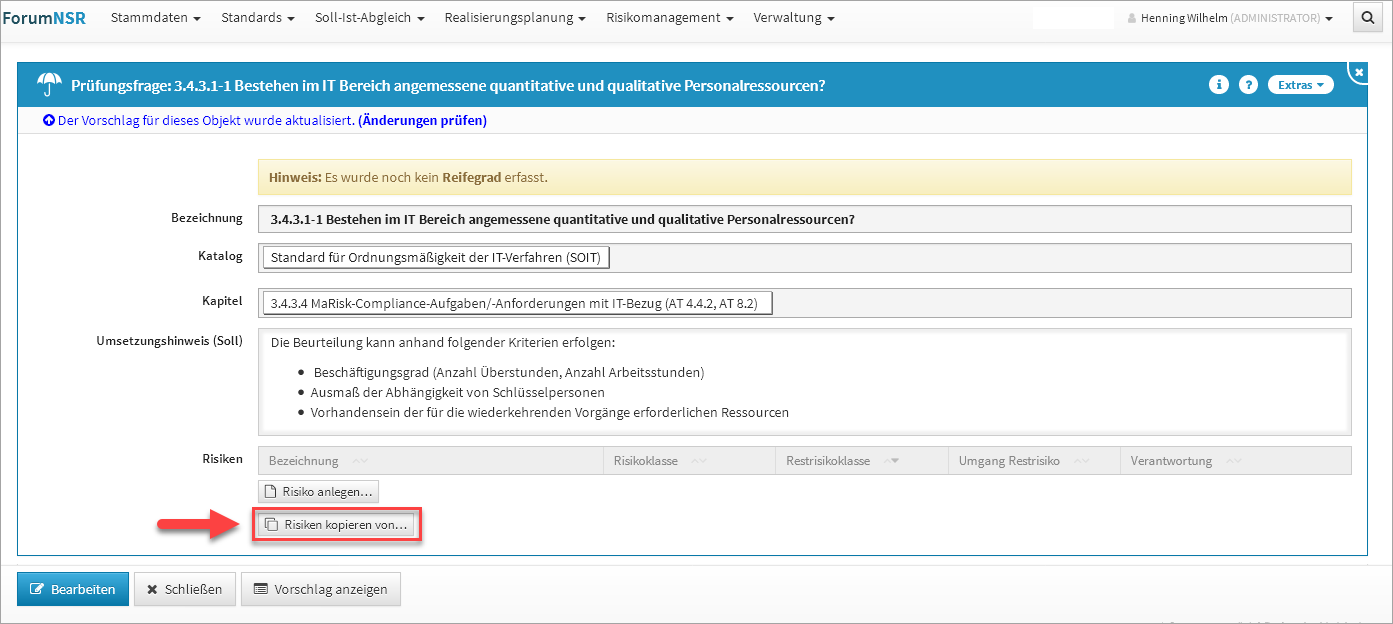Click the ForumNSR logo

pyautogui.click(x=43, y=17)
